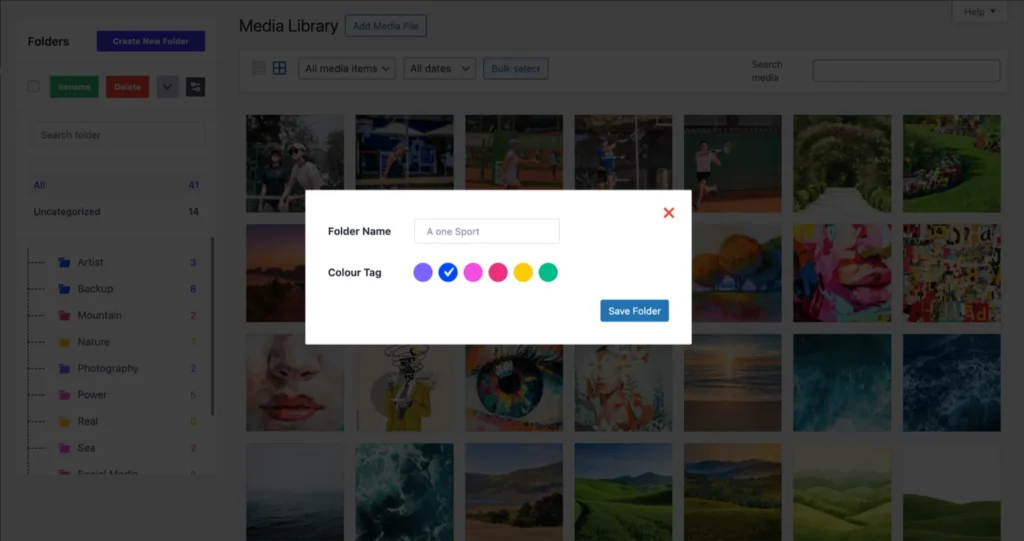Close the folder dialog with red X
The height and width of the screenshot is (541, 1024).
coord(668,213)
